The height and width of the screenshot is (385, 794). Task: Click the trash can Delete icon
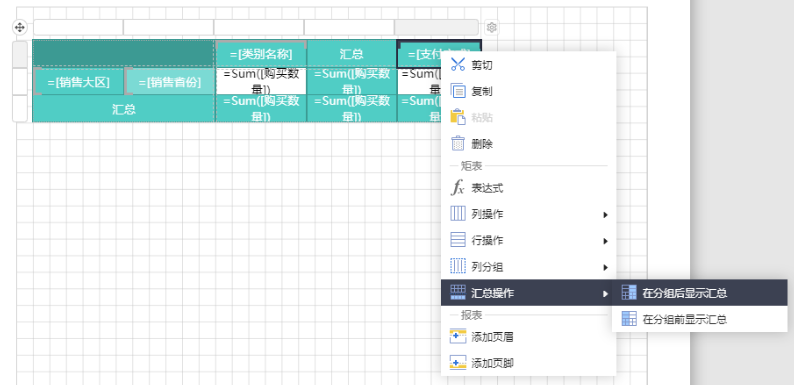[458, 144]
